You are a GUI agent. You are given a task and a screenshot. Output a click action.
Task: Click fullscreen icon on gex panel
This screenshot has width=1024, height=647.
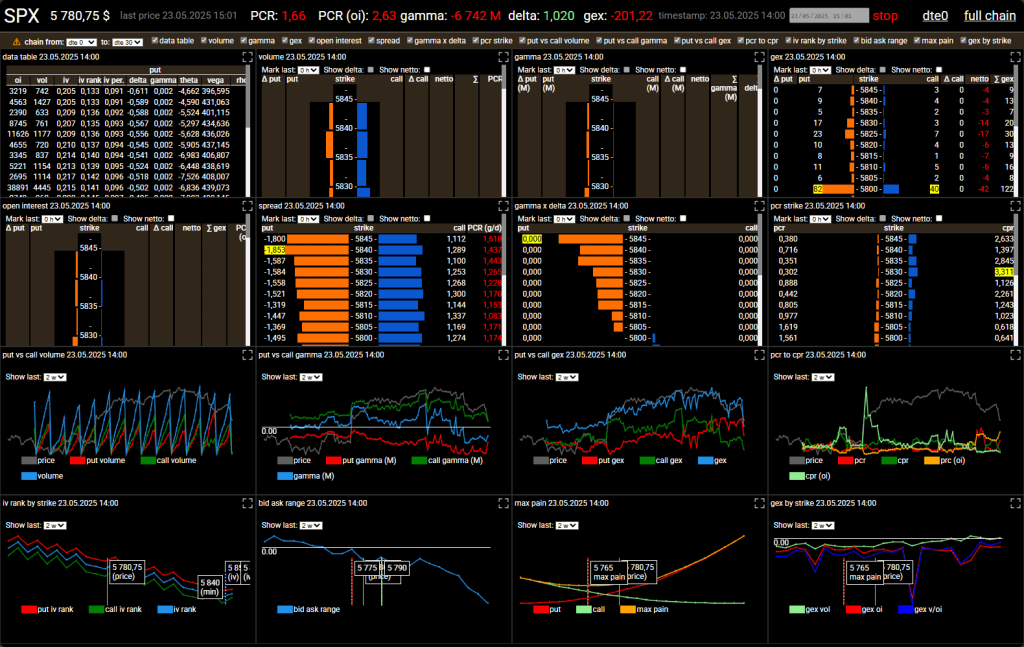(1015, 57)
